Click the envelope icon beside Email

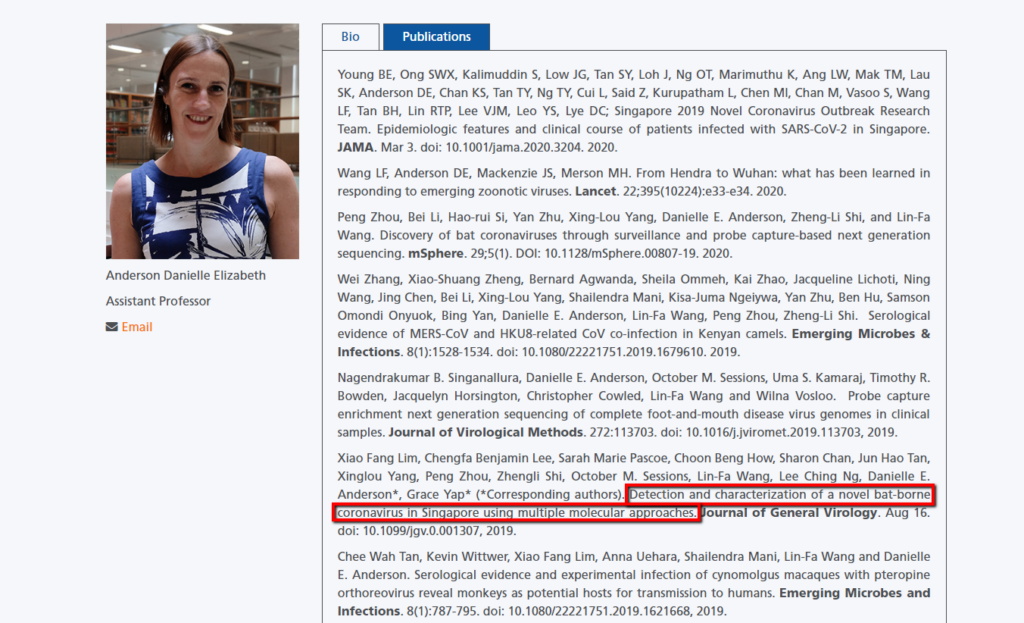(112, 327)
